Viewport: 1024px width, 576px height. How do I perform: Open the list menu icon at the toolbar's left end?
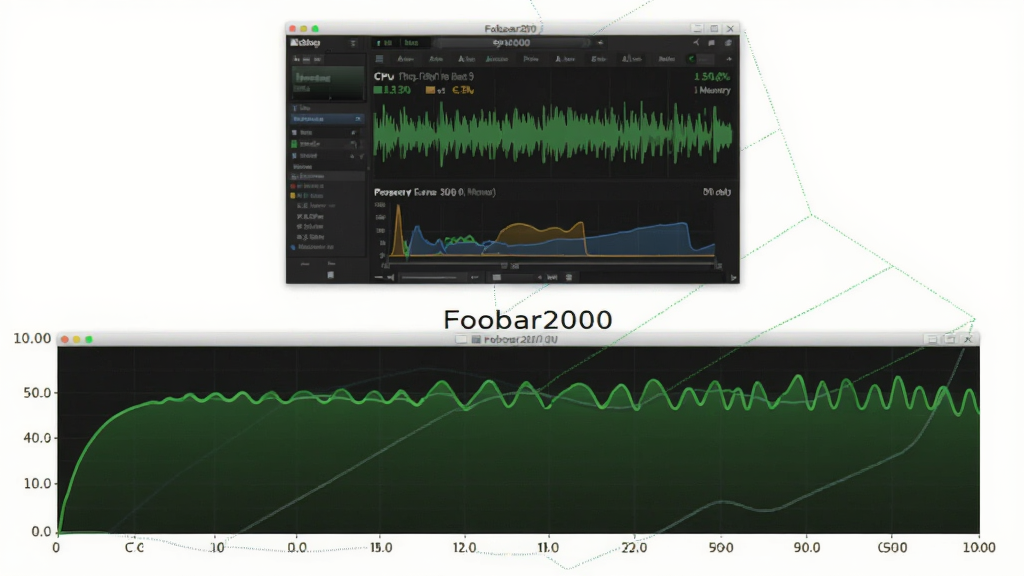pyautogui.click(x=379, y=59)
